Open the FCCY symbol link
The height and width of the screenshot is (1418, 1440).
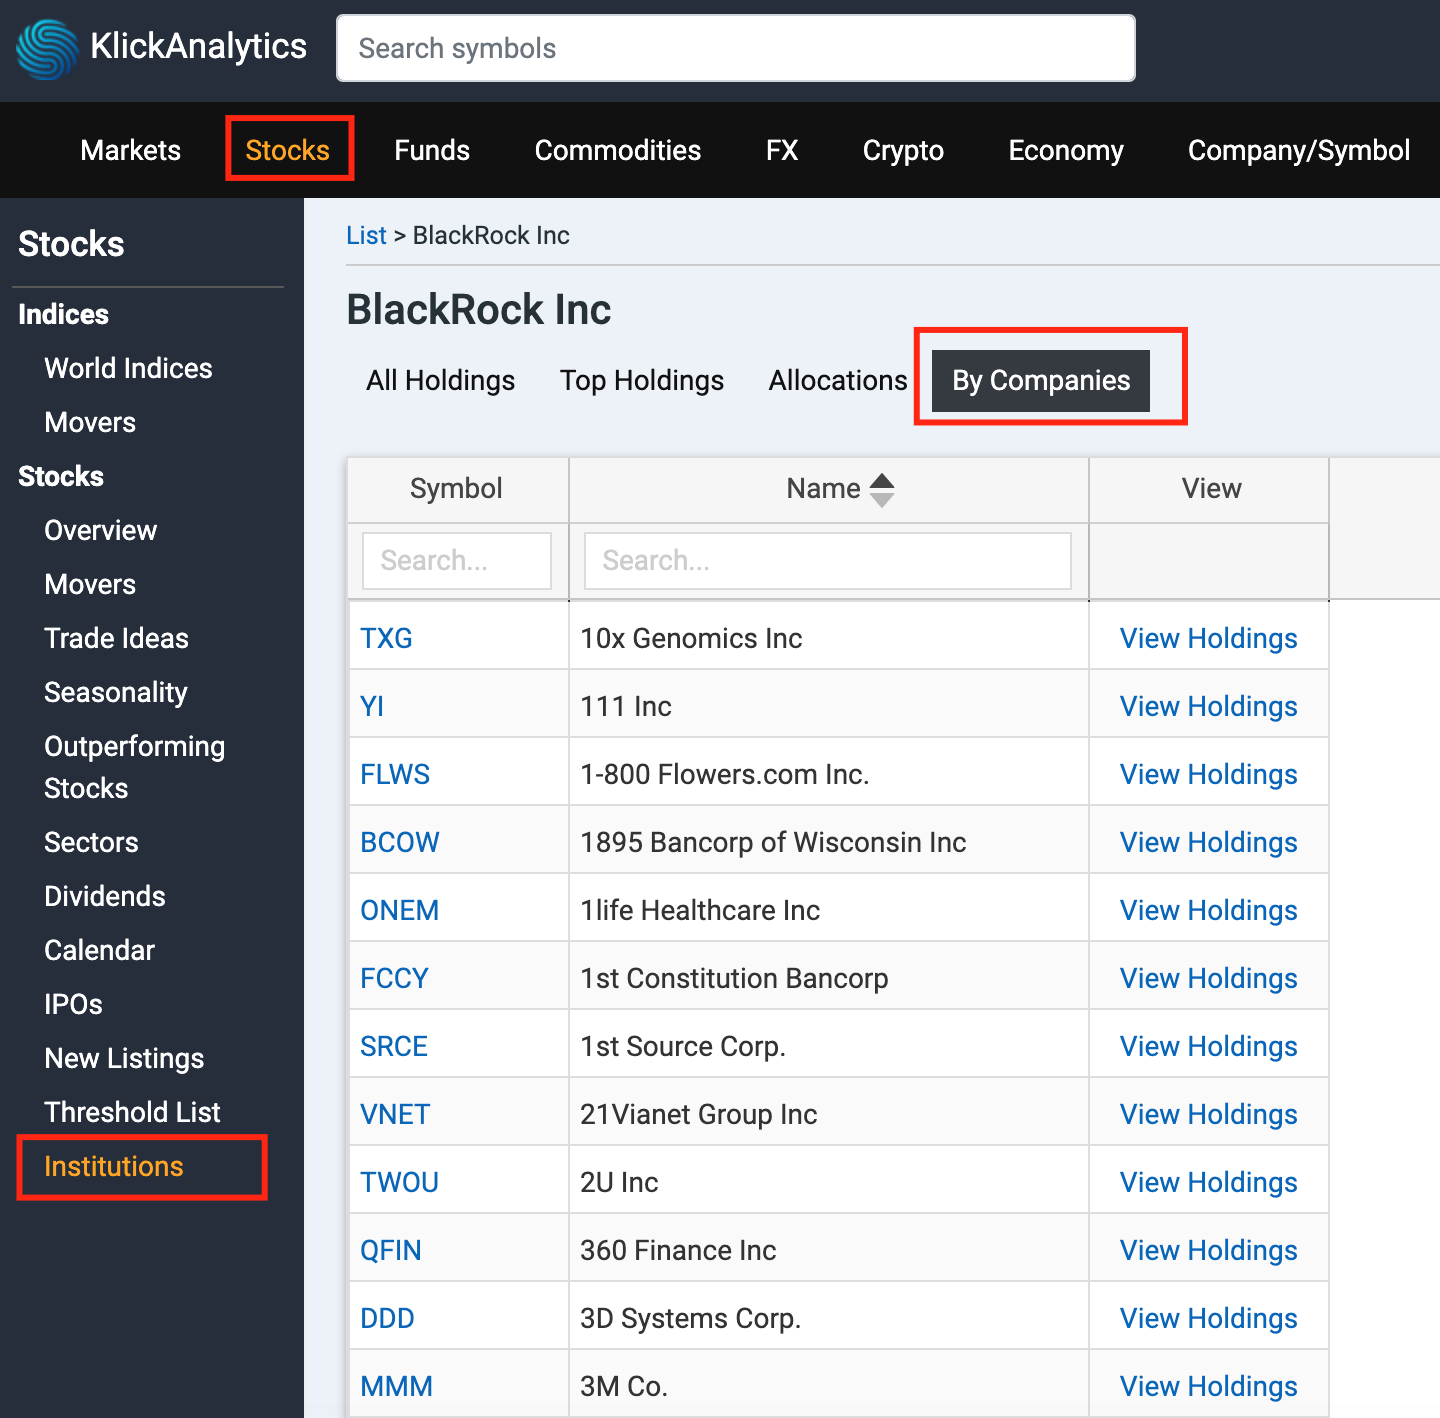[394, 978]
